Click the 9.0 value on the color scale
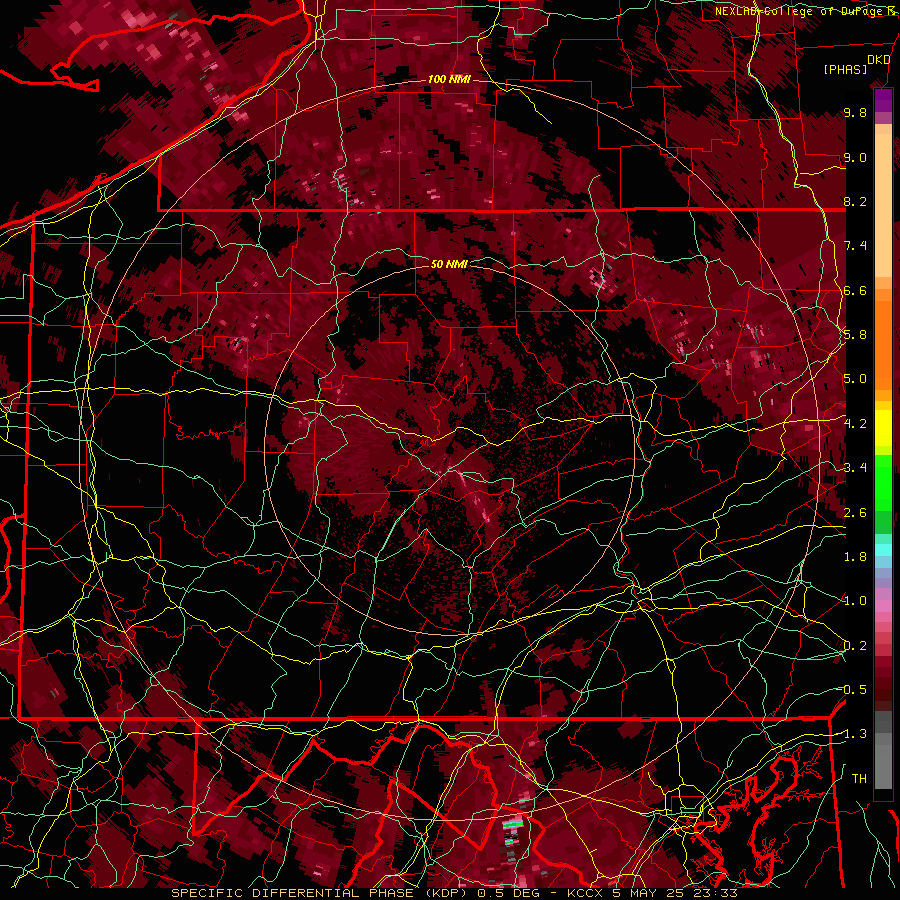The image size is (900, 900). [855, 157]
